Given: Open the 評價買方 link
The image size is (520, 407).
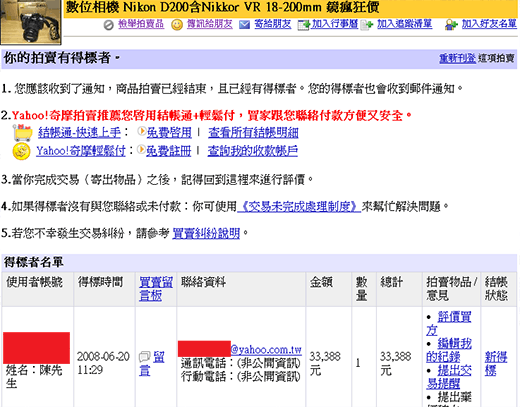Looking at the screenshot, I should point(449,324).
